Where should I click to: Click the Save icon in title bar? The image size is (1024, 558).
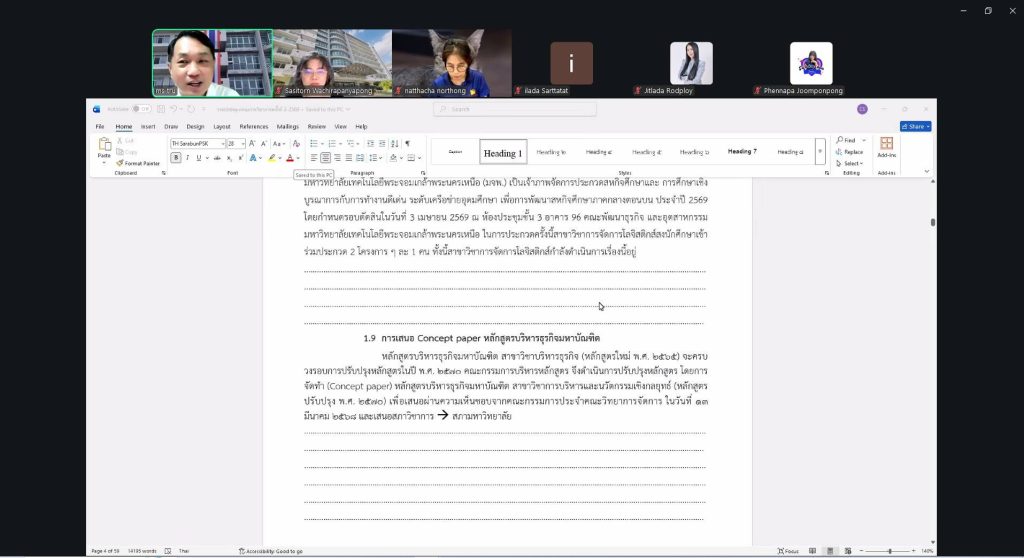click(x=161, y=109)
